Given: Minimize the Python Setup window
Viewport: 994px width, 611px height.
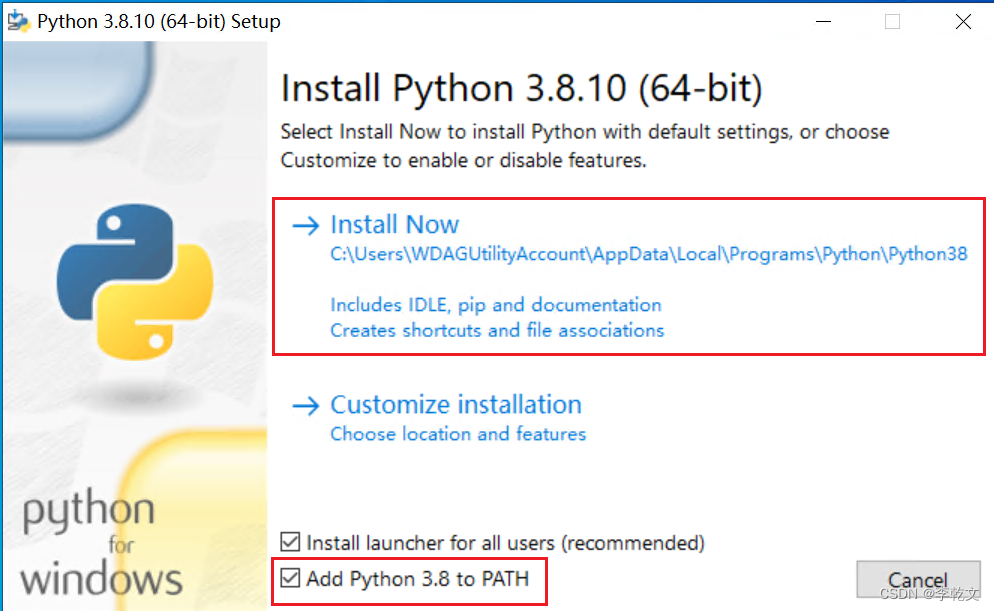Looking at the screenshot, I should pyautogui.click(x=823, y=22).
